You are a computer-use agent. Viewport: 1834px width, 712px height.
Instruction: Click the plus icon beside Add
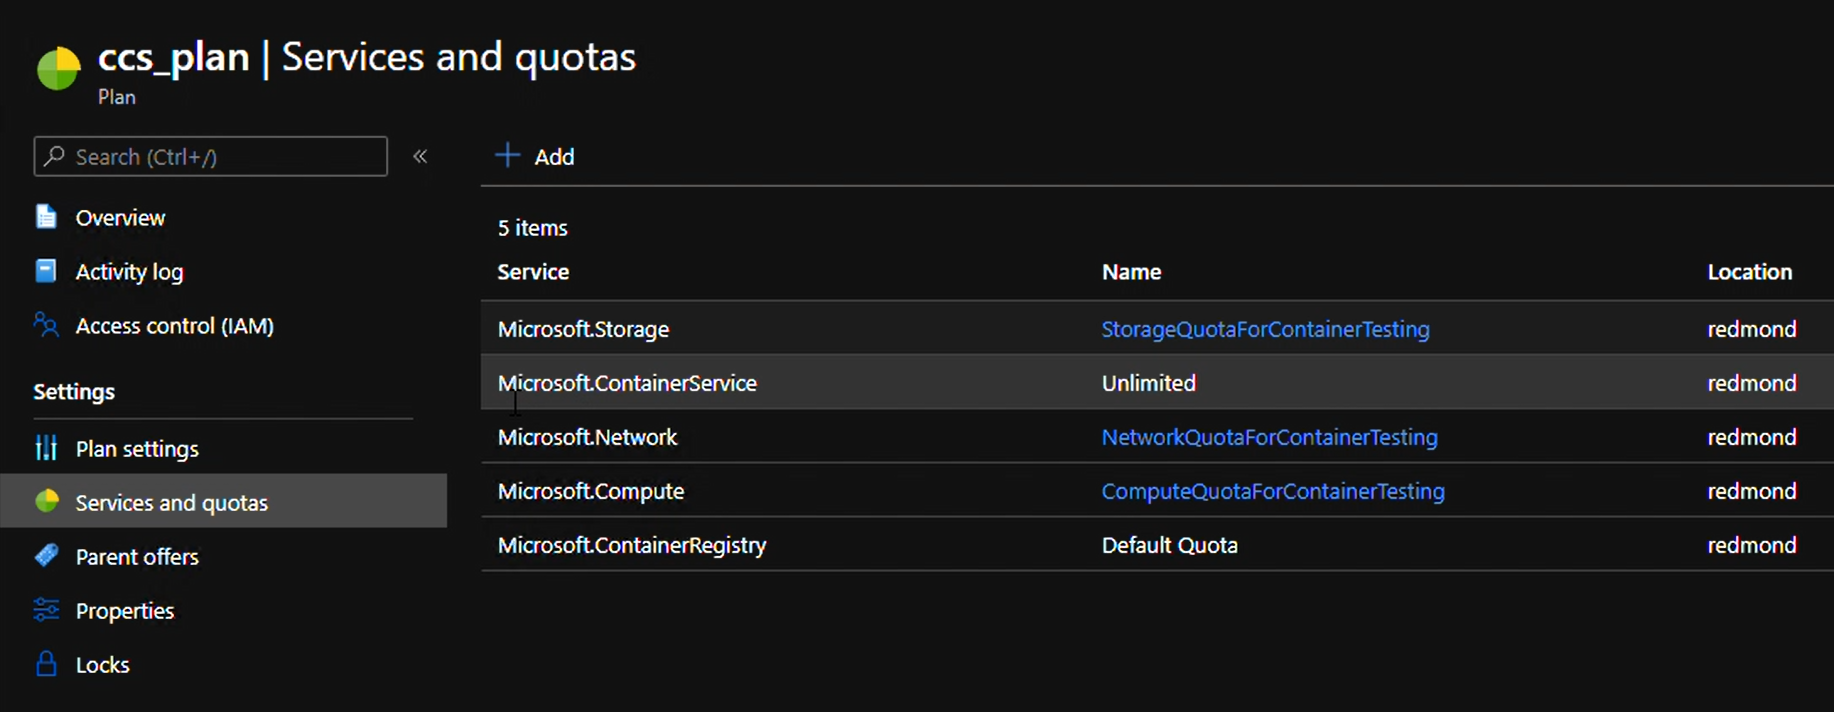coord(508,156)
